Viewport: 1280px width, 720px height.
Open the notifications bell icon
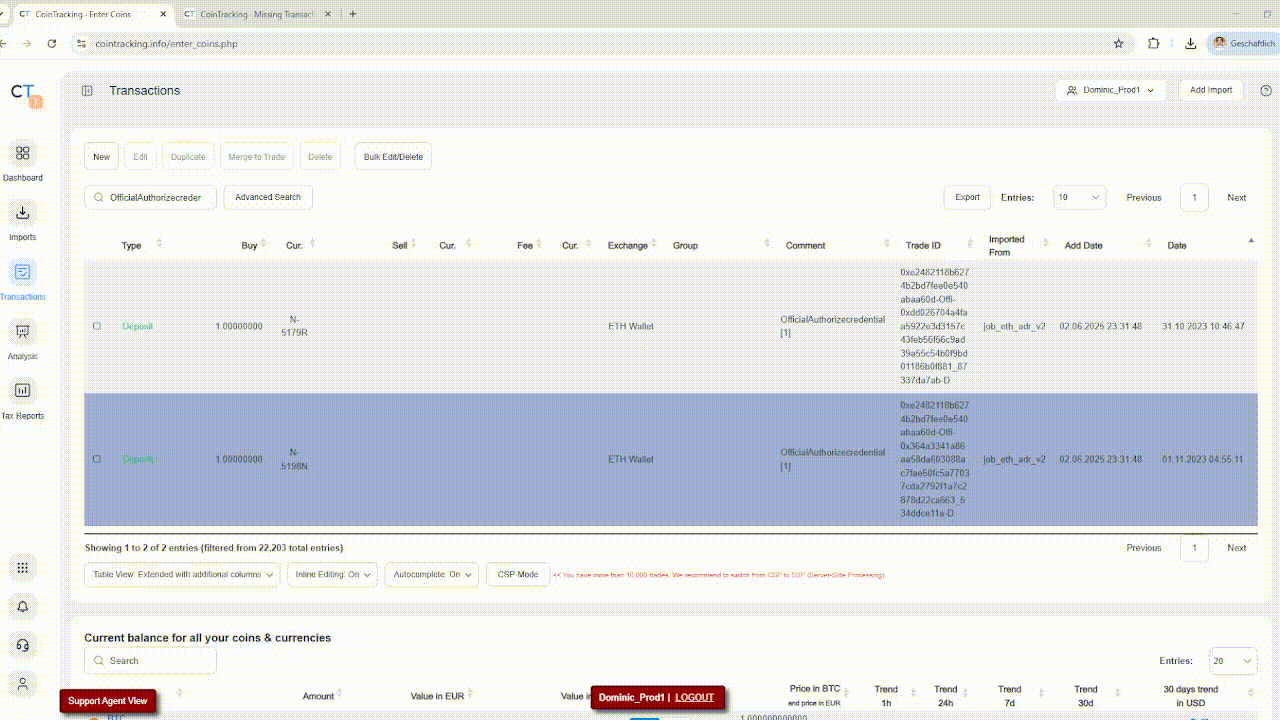click(23, 607)
